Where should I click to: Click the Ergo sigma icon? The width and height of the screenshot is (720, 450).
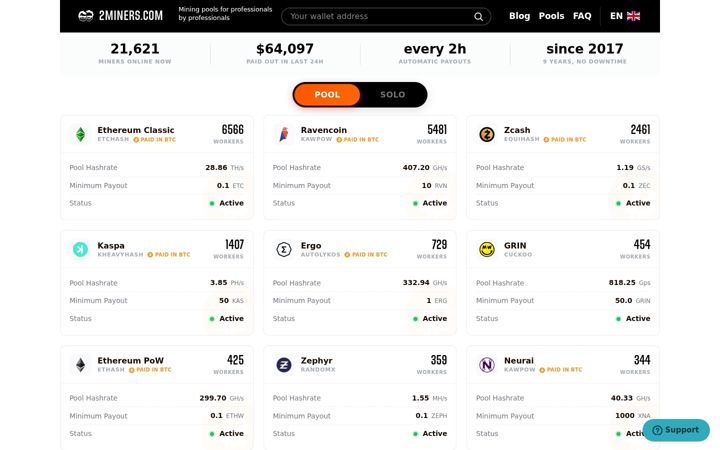tap(284, 249)
